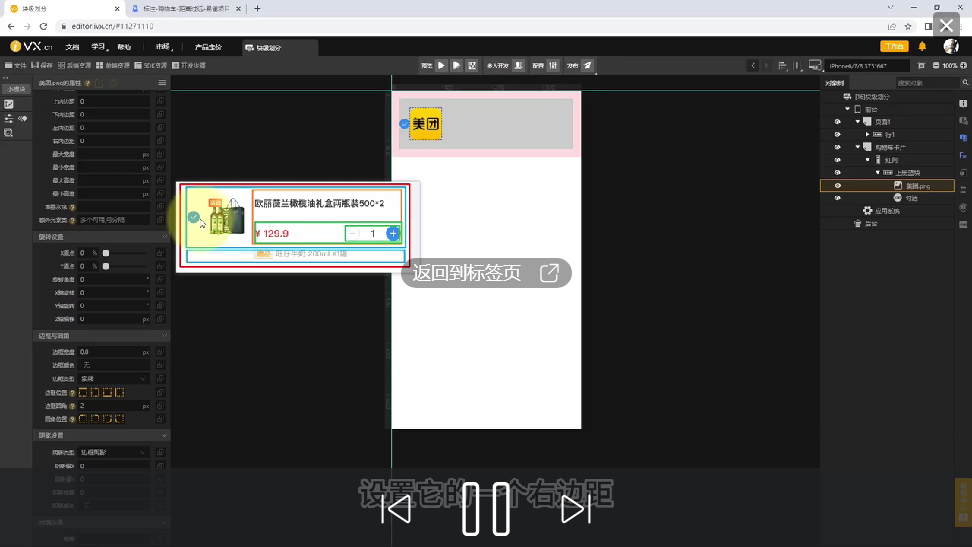Image resolution: width=972 pixels, height=547 pixels.
Task: Open the properties panel hamburger menu
Action: point(162,82)
